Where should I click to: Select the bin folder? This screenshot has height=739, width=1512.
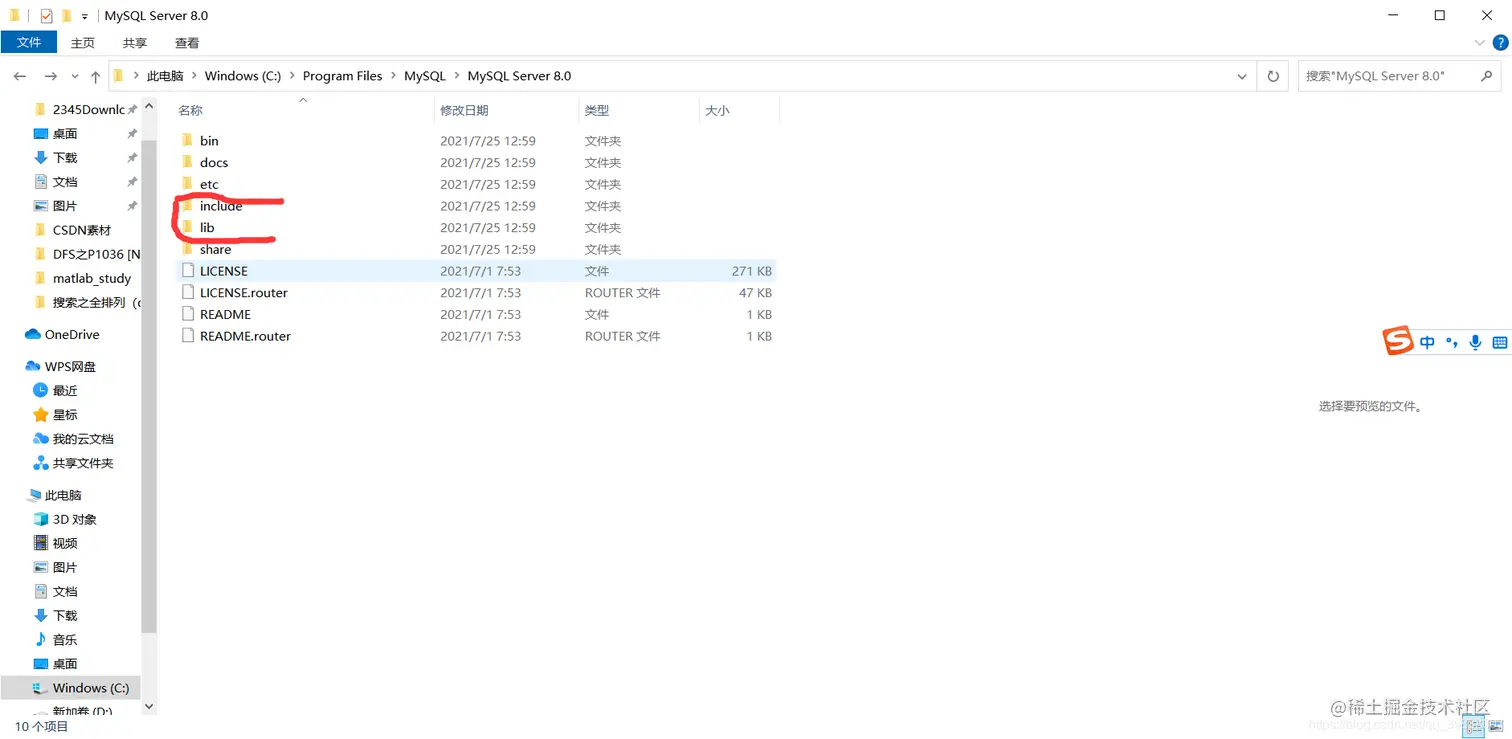[x=209, y=141]
